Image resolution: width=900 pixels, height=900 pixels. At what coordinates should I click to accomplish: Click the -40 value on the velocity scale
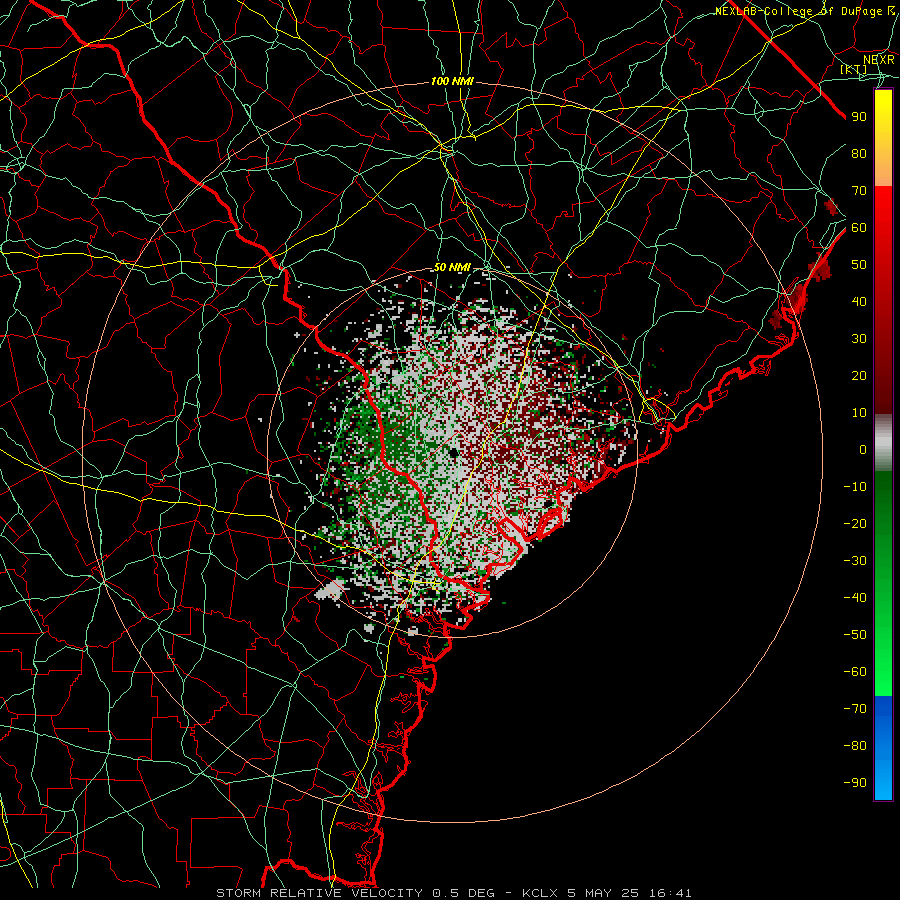[855, 598]
